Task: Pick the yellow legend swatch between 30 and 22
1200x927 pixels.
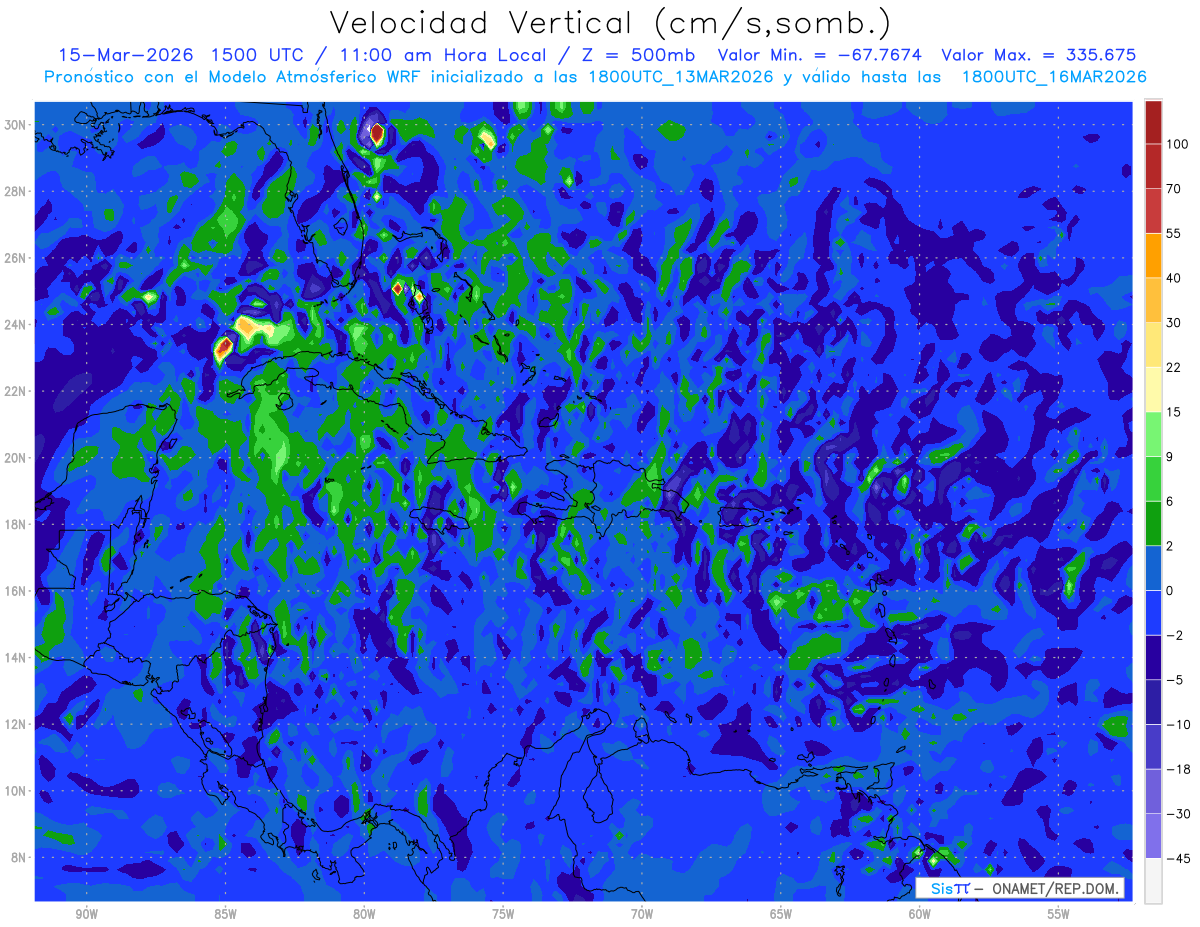Action: point(1153,344)
